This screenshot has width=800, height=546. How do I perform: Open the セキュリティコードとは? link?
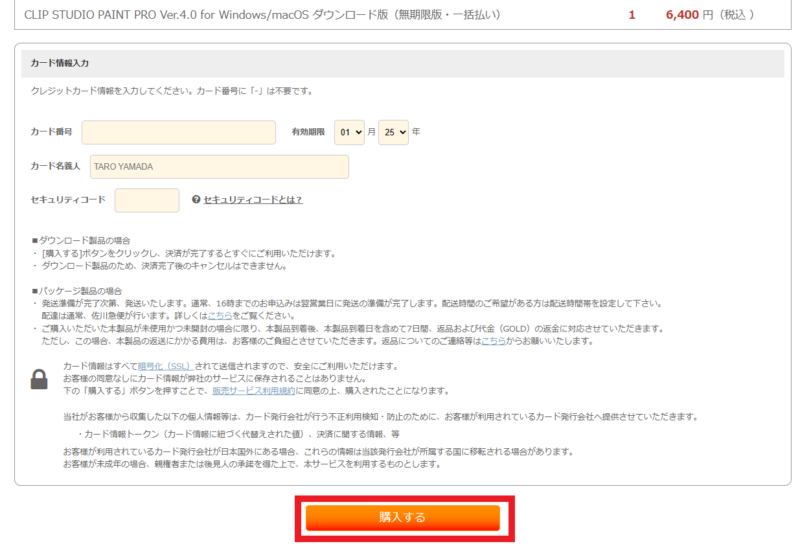click(x=253, y=200)
